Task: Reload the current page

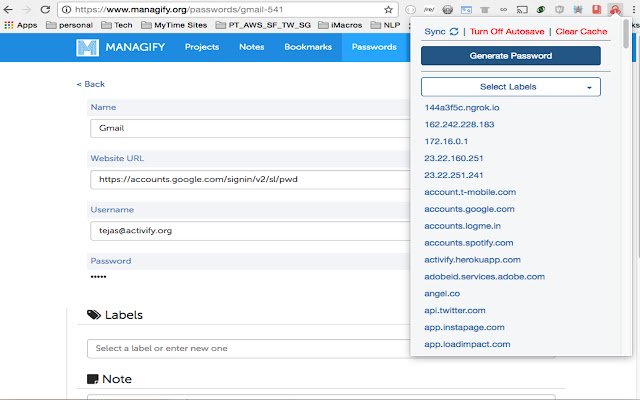Action: pos(45,9)
